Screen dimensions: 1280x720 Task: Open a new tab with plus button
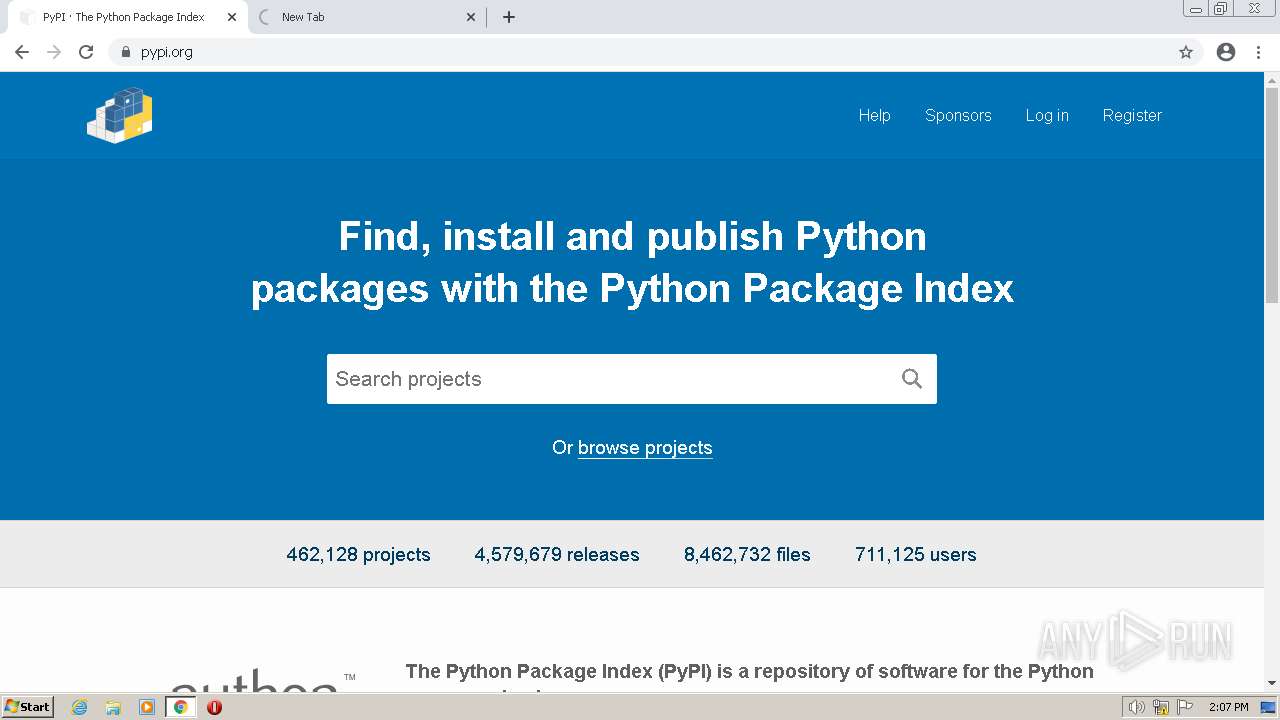pos(509,17)
